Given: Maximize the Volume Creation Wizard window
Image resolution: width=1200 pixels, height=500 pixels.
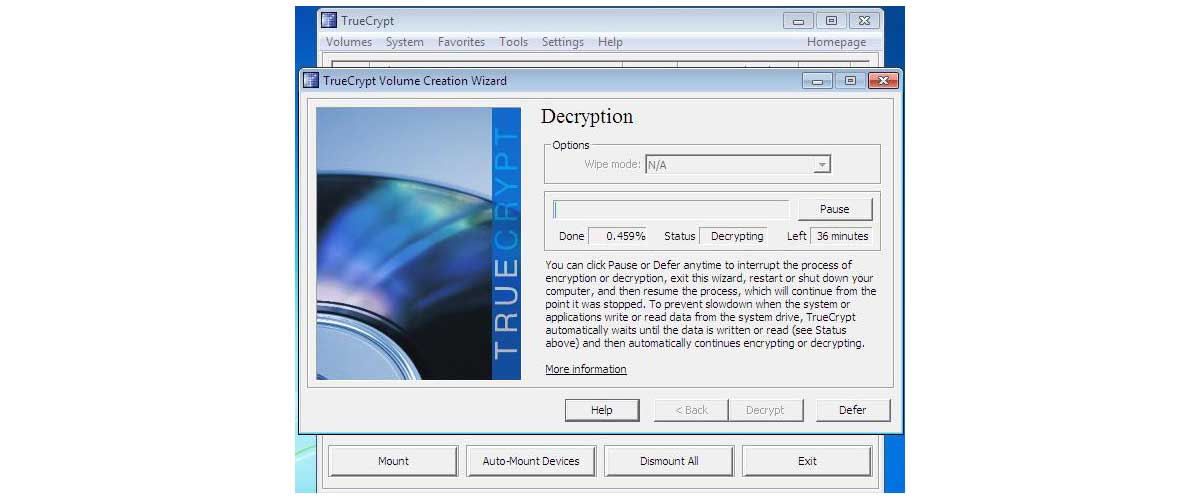Looking at the screenshot, I should [x=850, y=81].
